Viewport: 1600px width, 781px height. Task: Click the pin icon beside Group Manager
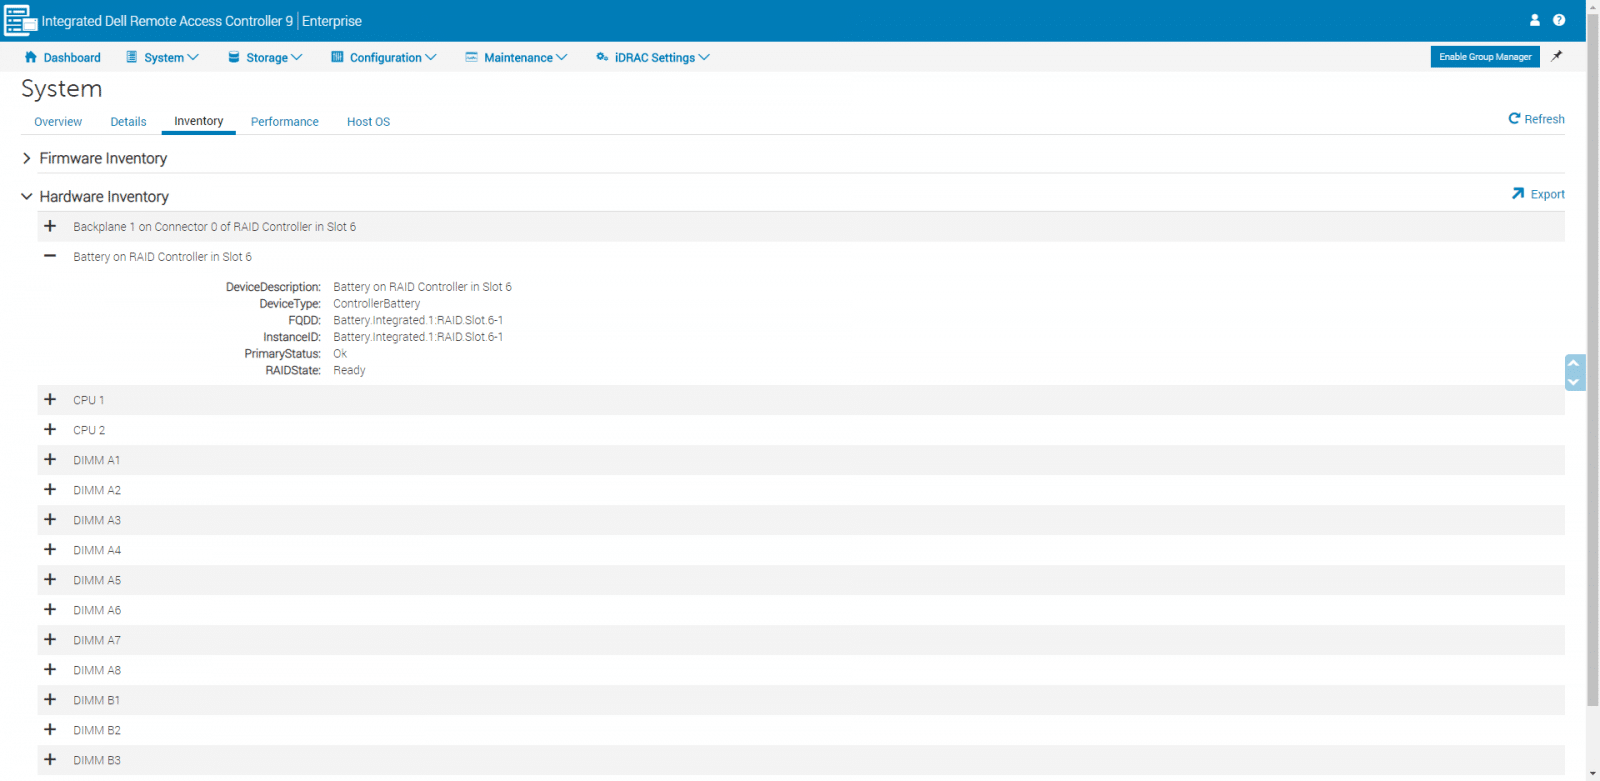pos(1556,57)
